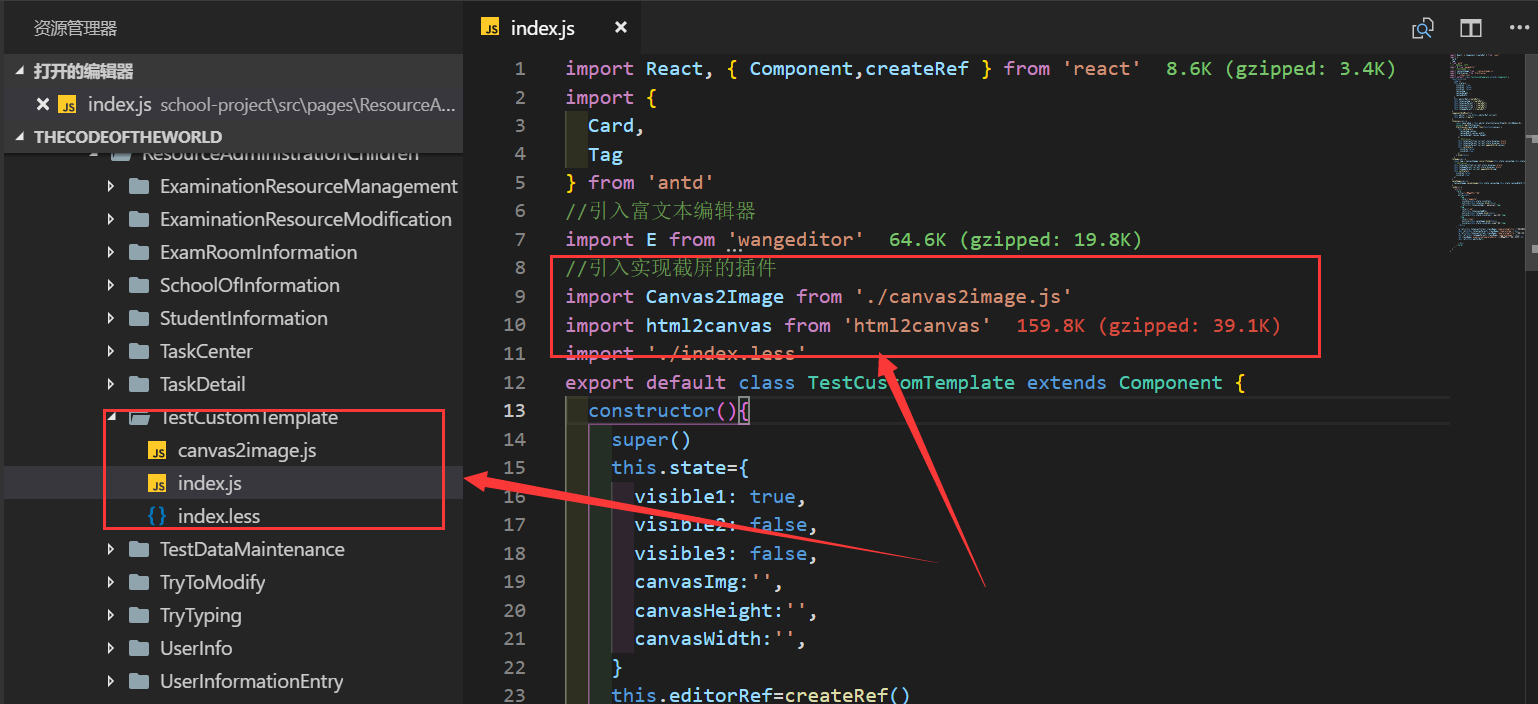Collapse the THECODEOFTHEWORLD section
This screenshot has height=704, width=1538.
click(x=20, y=137)
